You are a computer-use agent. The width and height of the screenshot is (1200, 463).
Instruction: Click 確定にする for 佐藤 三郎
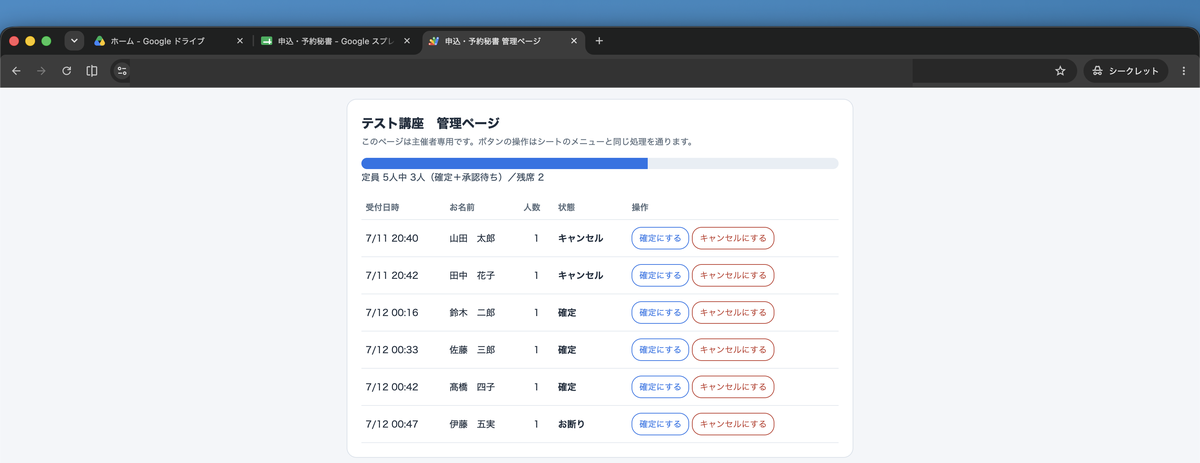click(660, 349)
